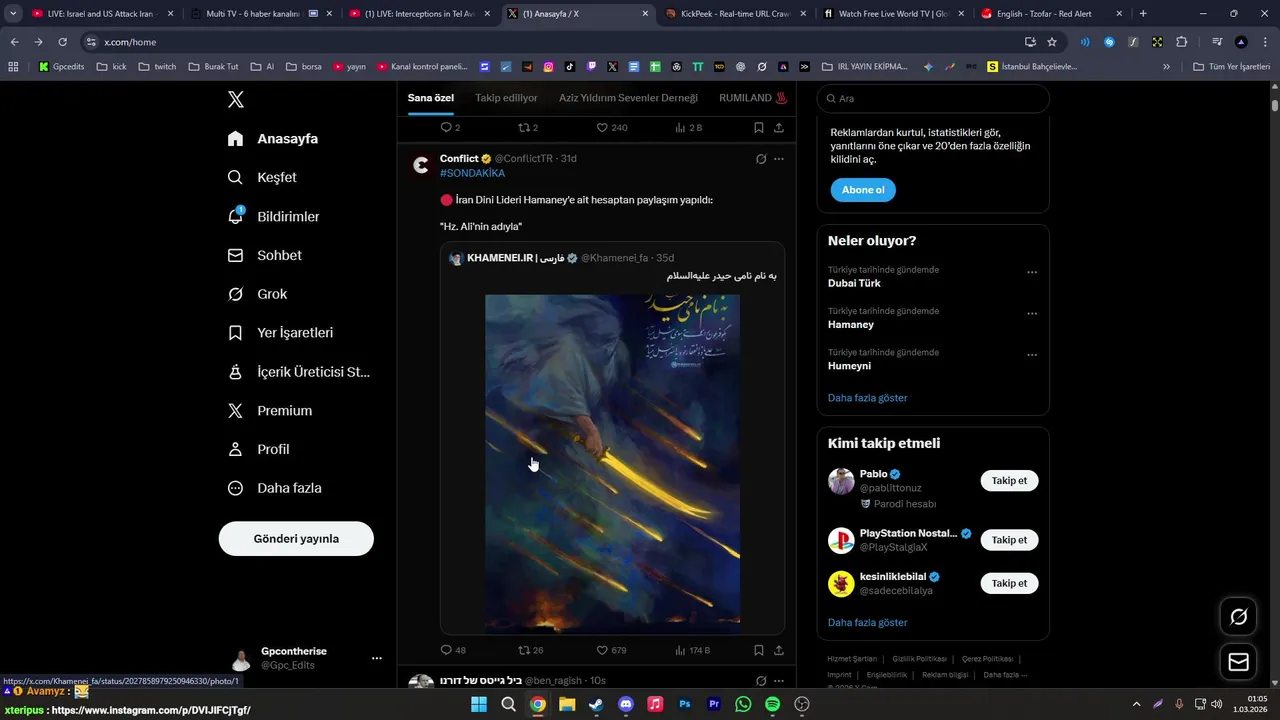
Task: Switch to the Sana özel tab
Action: 431,98
